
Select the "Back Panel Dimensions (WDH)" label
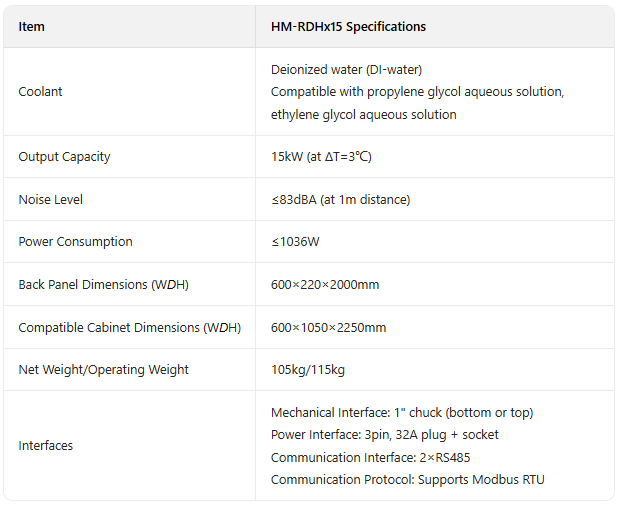[103, 285]
